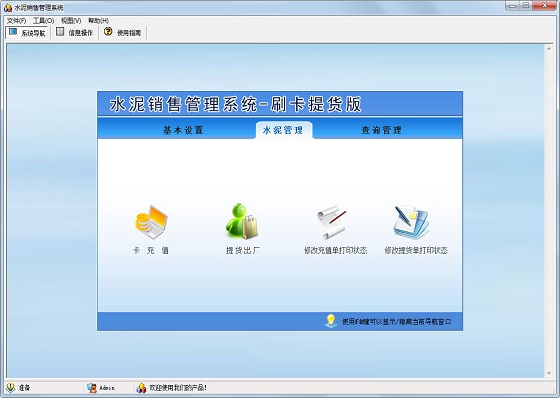Open the 视图(V) menu
This screenshot has width=560, height=398.
coord(71,21)
